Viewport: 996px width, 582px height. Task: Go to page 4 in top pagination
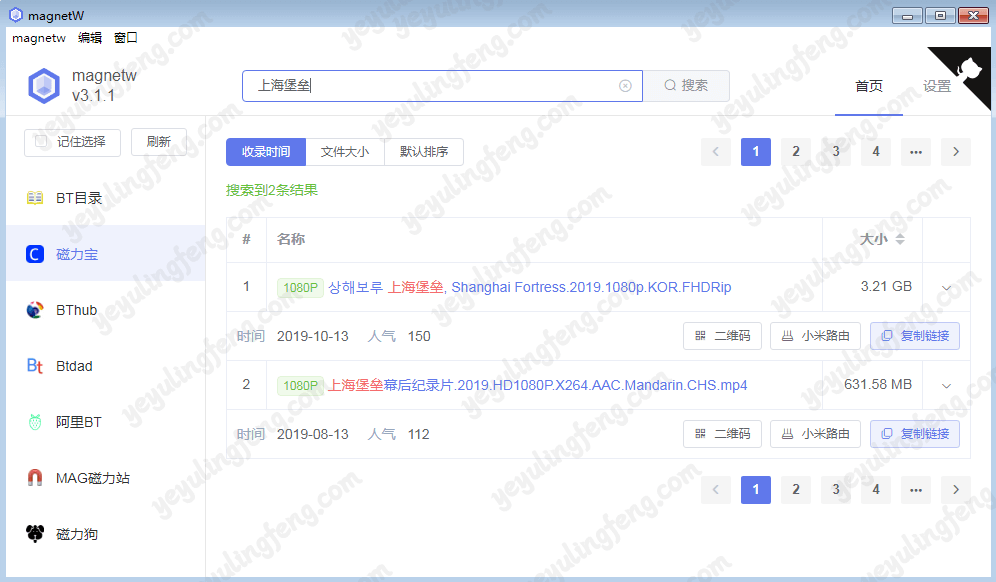click(x=876, y=152)
